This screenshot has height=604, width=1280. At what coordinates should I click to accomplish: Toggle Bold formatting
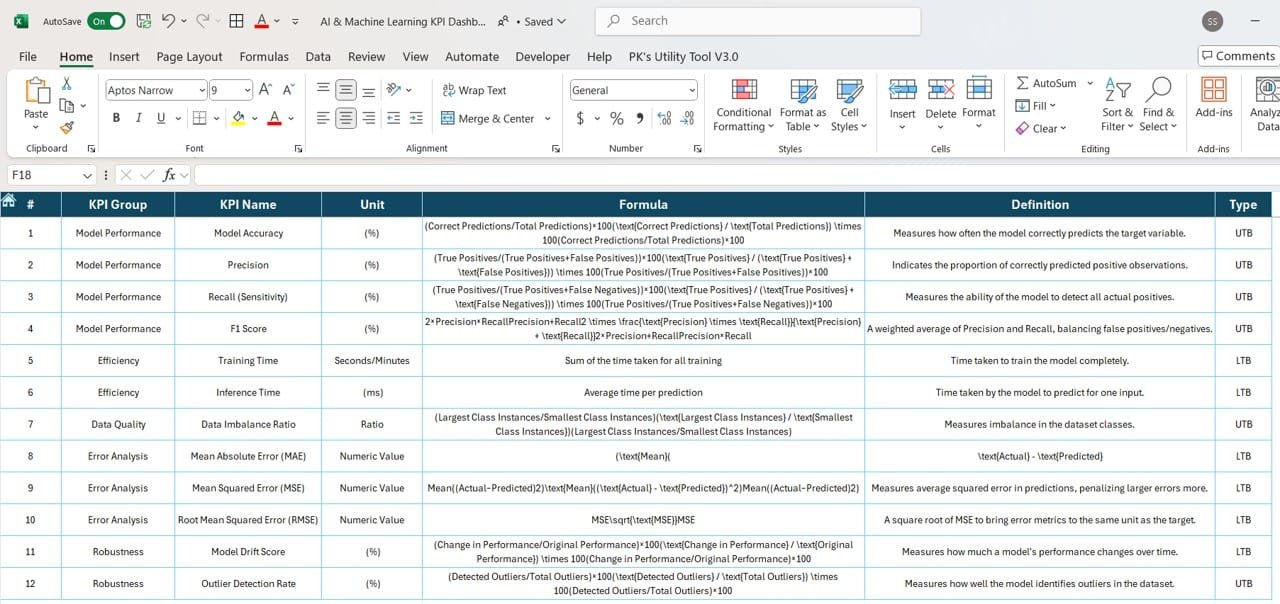116,118
